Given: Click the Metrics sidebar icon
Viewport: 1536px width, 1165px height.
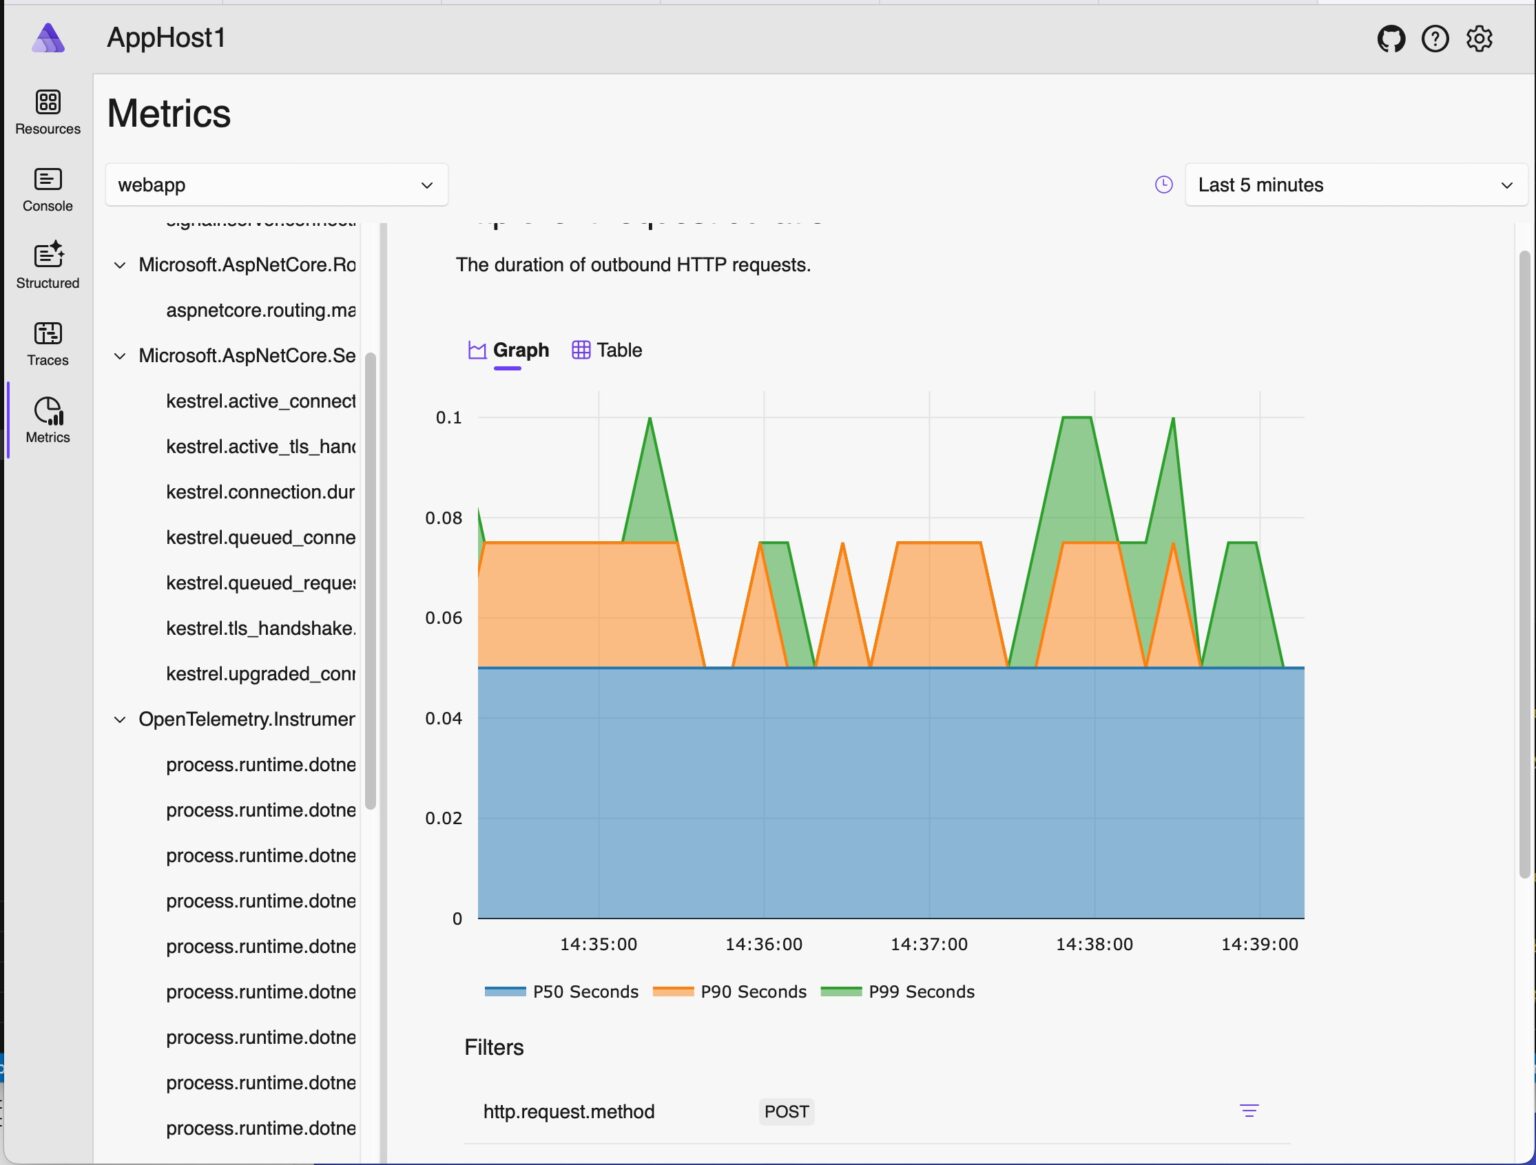Looking at the screenshot, I should point(47,418).
